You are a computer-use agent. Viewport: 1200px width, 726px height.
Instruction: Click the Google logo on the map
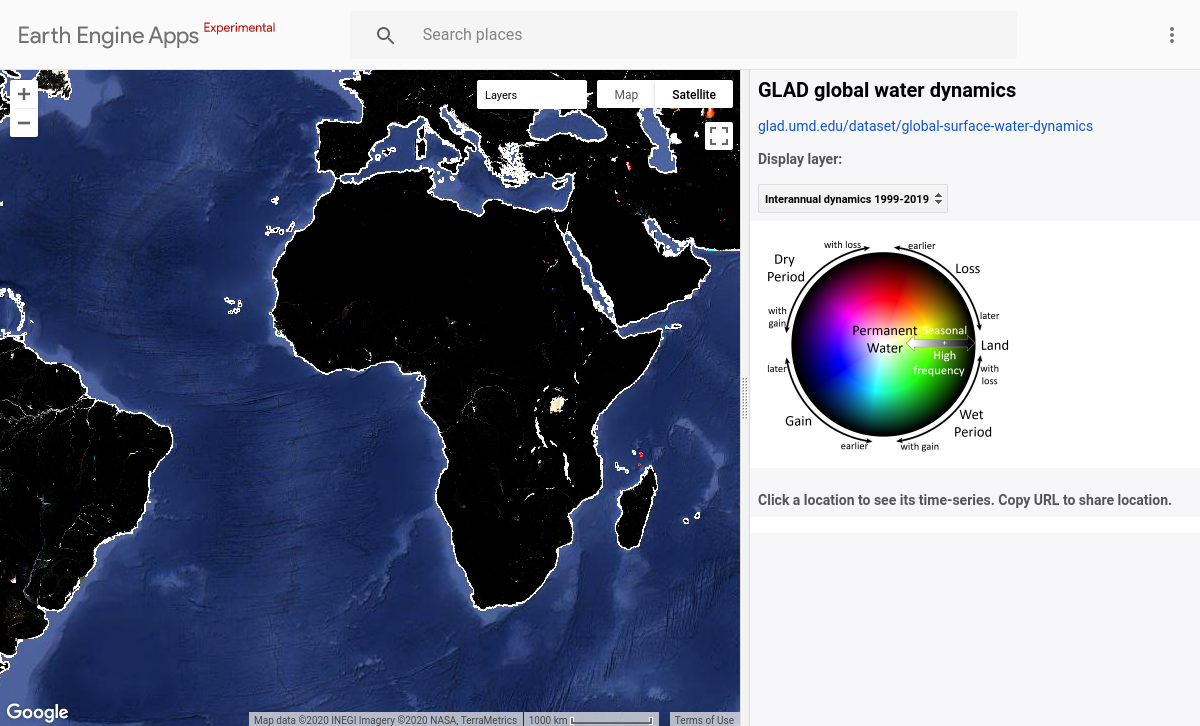coord(37,711)
